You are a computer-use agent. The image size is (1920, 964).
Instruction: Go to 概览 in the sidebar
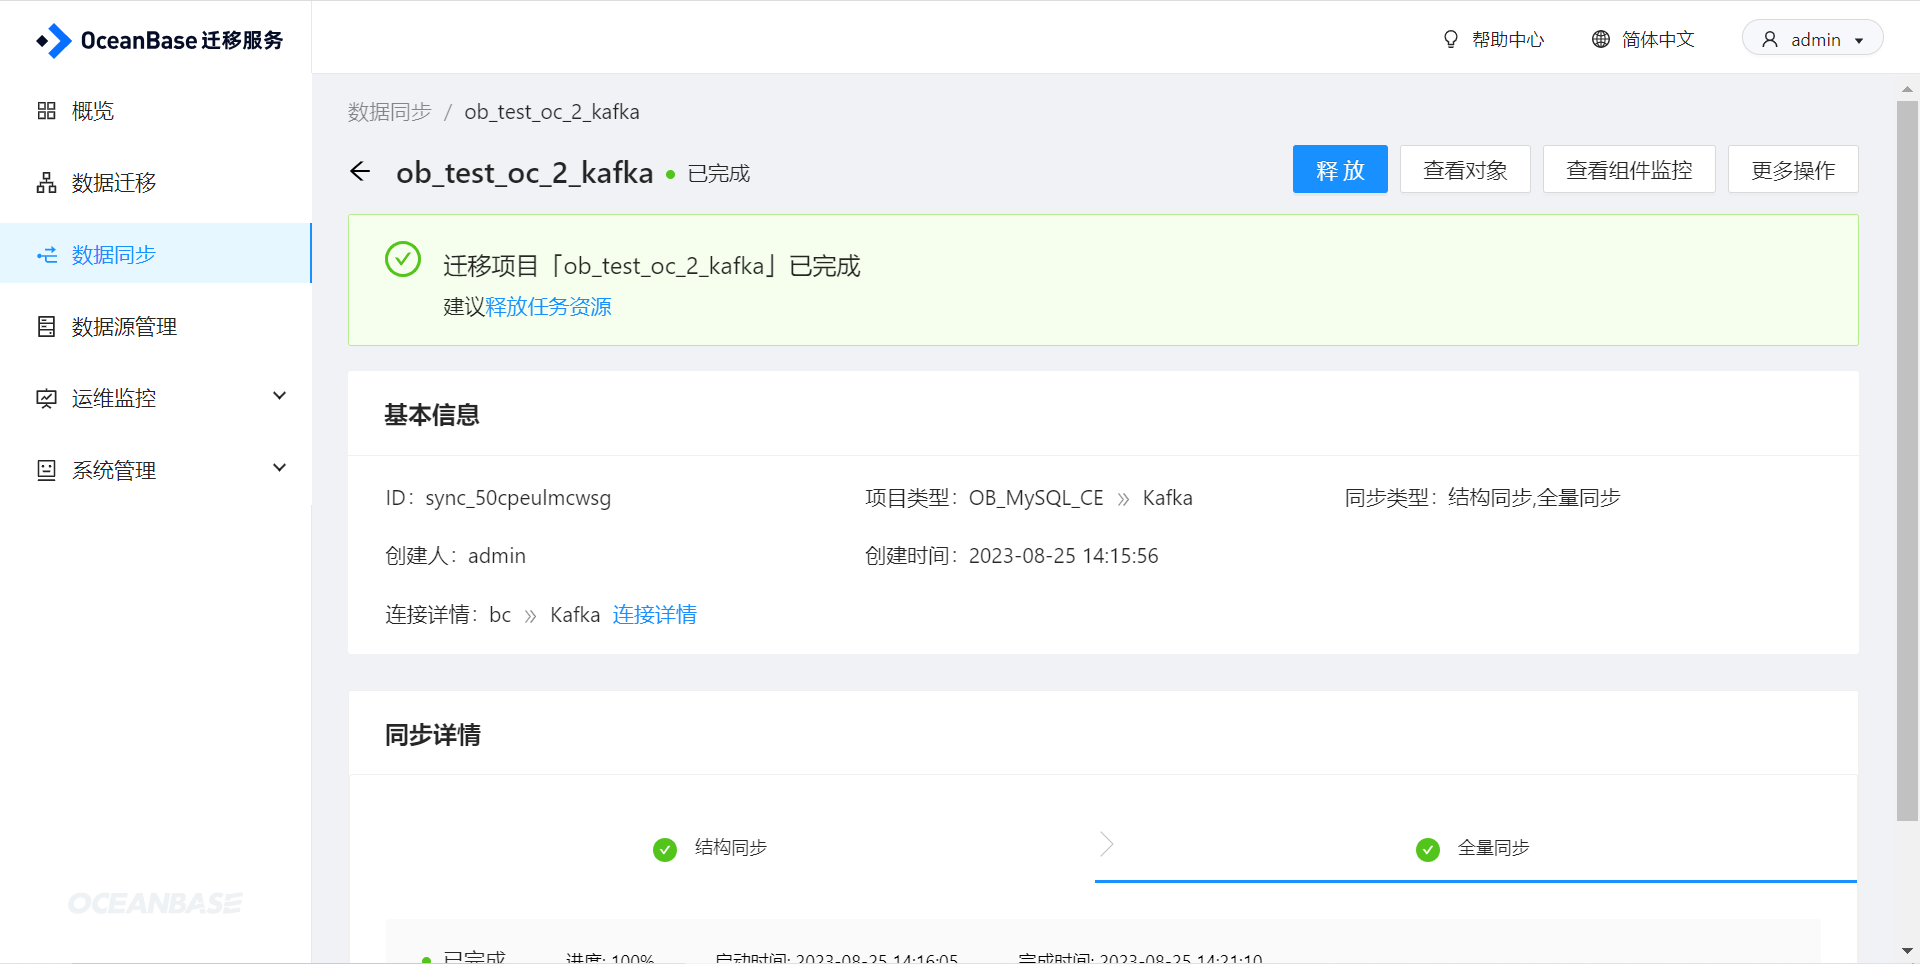[x=93, y=111]
